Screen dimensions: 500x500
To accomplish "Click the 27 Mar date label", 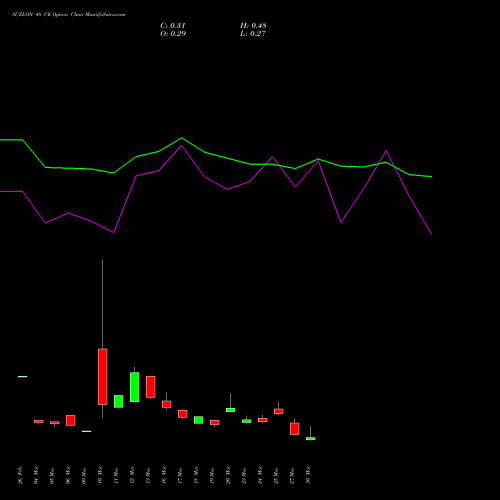I will pos(292,475).
